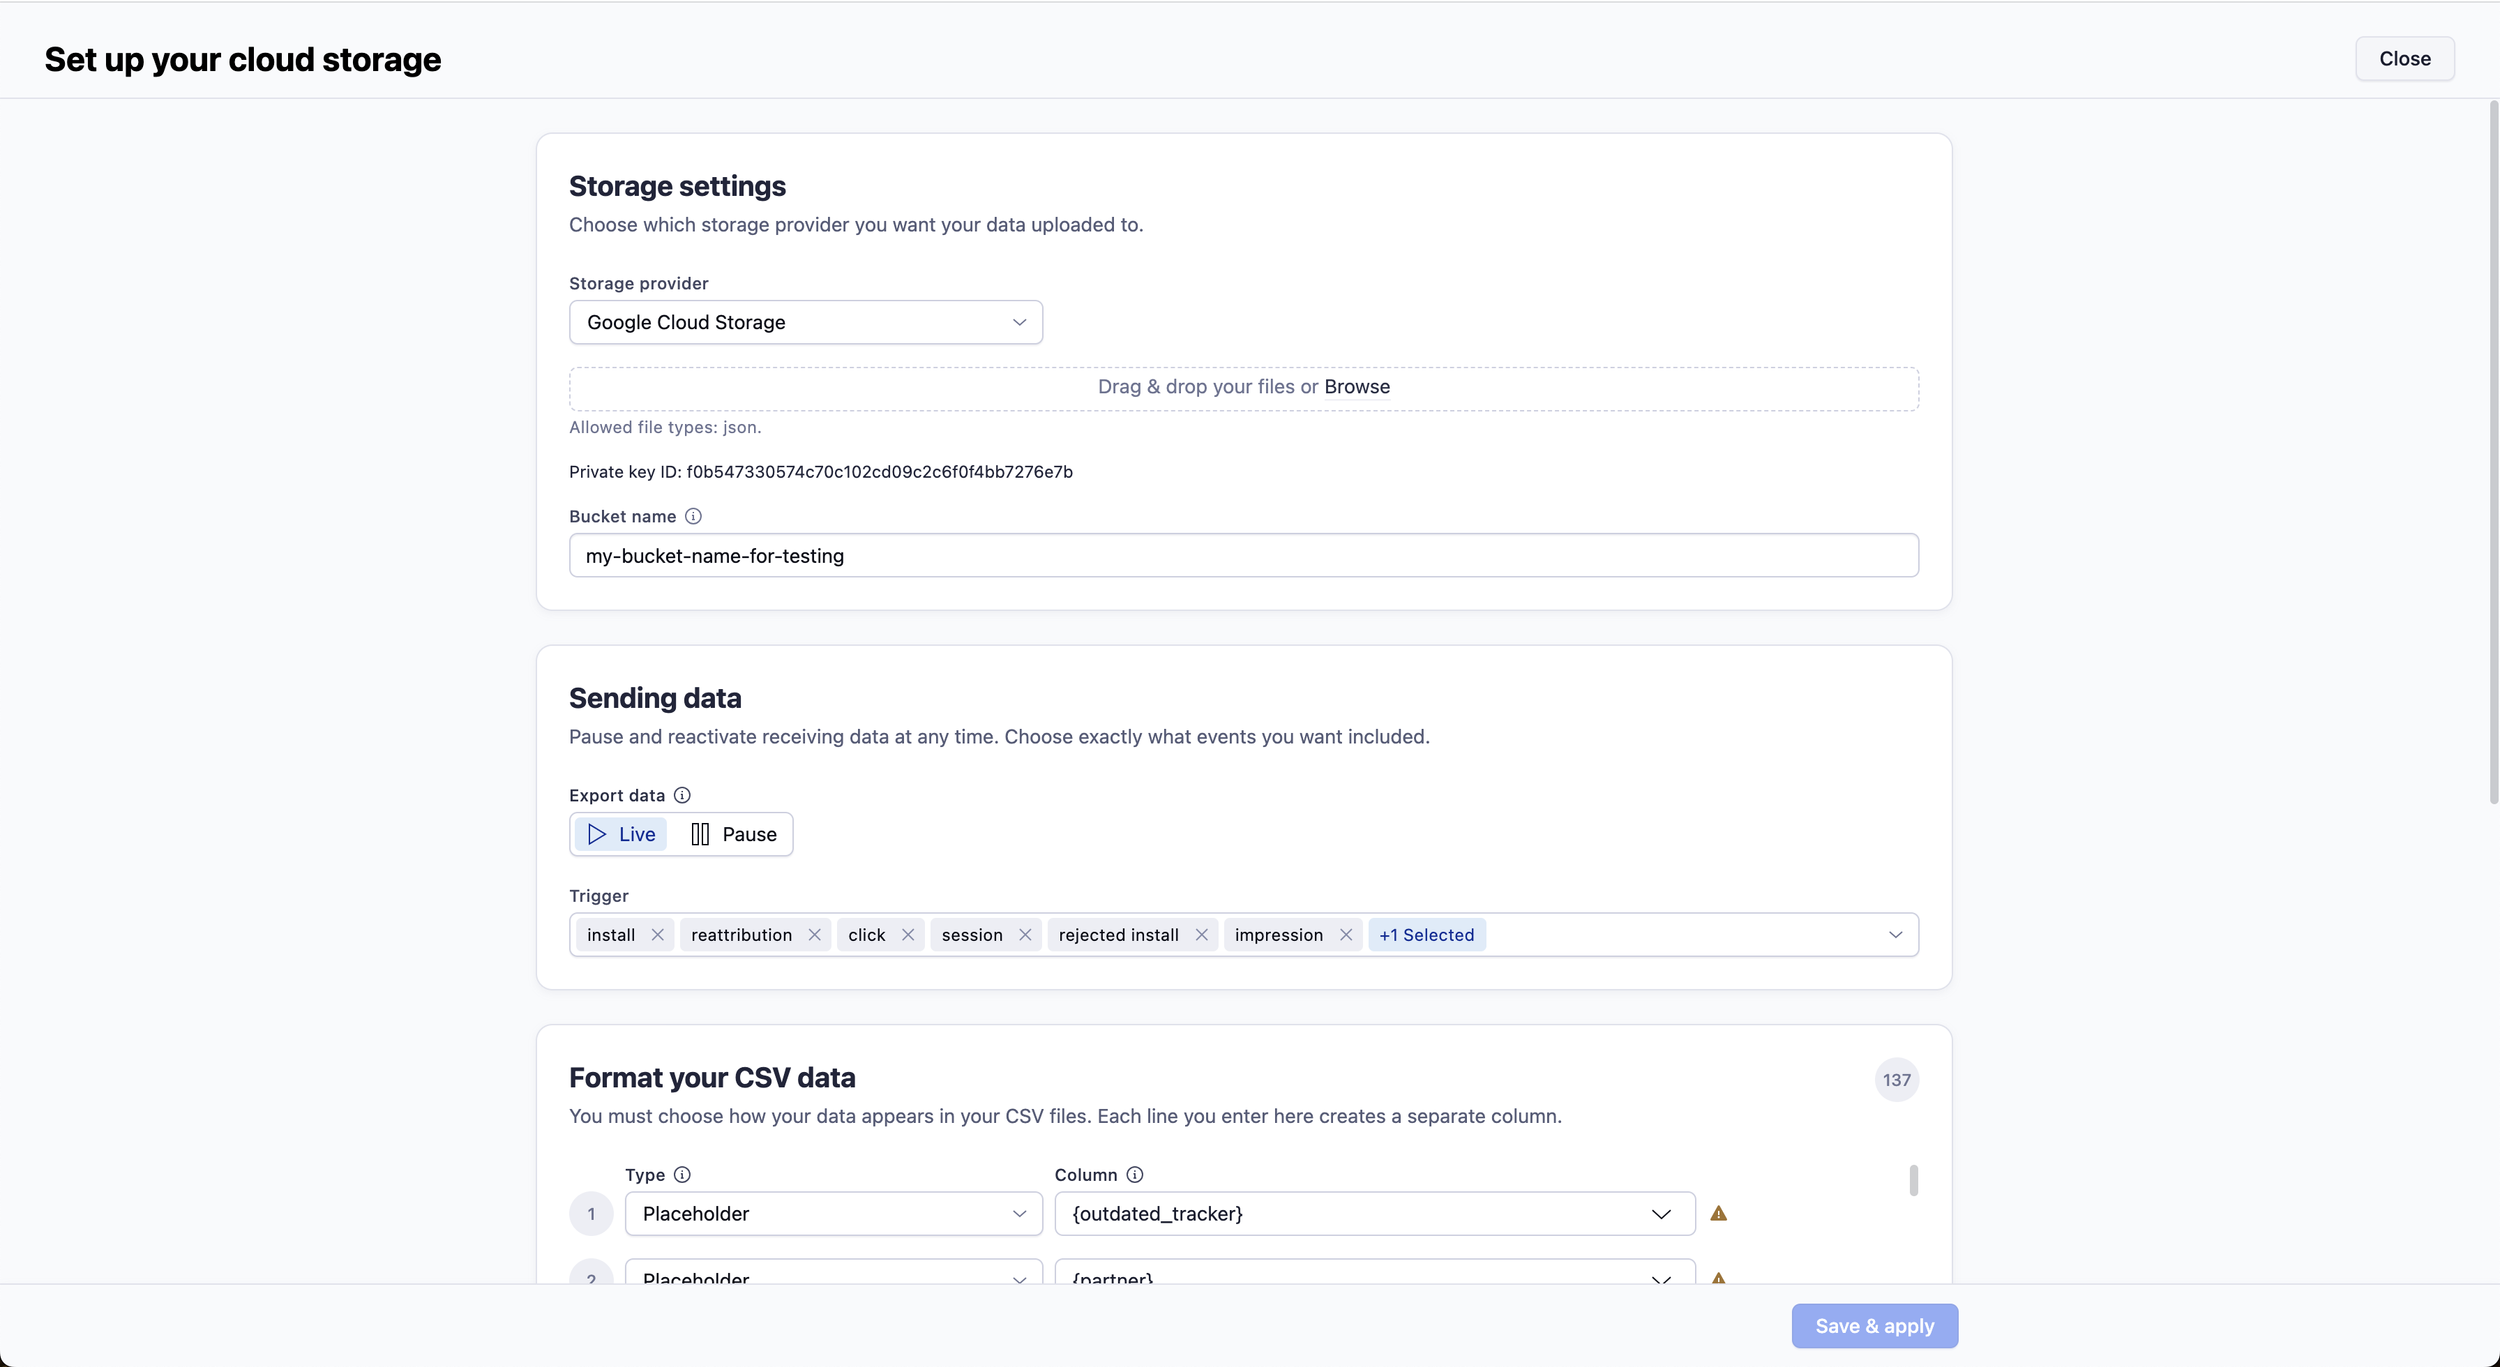
Task: Remove the impression trigger tag
Action: (x=1345, y=934)
